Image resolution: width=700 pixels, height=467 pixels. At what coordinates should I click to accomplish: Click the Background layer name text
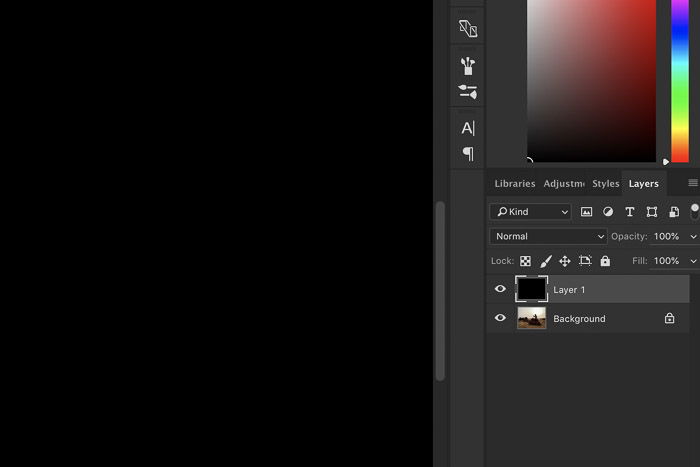point(579,319)
